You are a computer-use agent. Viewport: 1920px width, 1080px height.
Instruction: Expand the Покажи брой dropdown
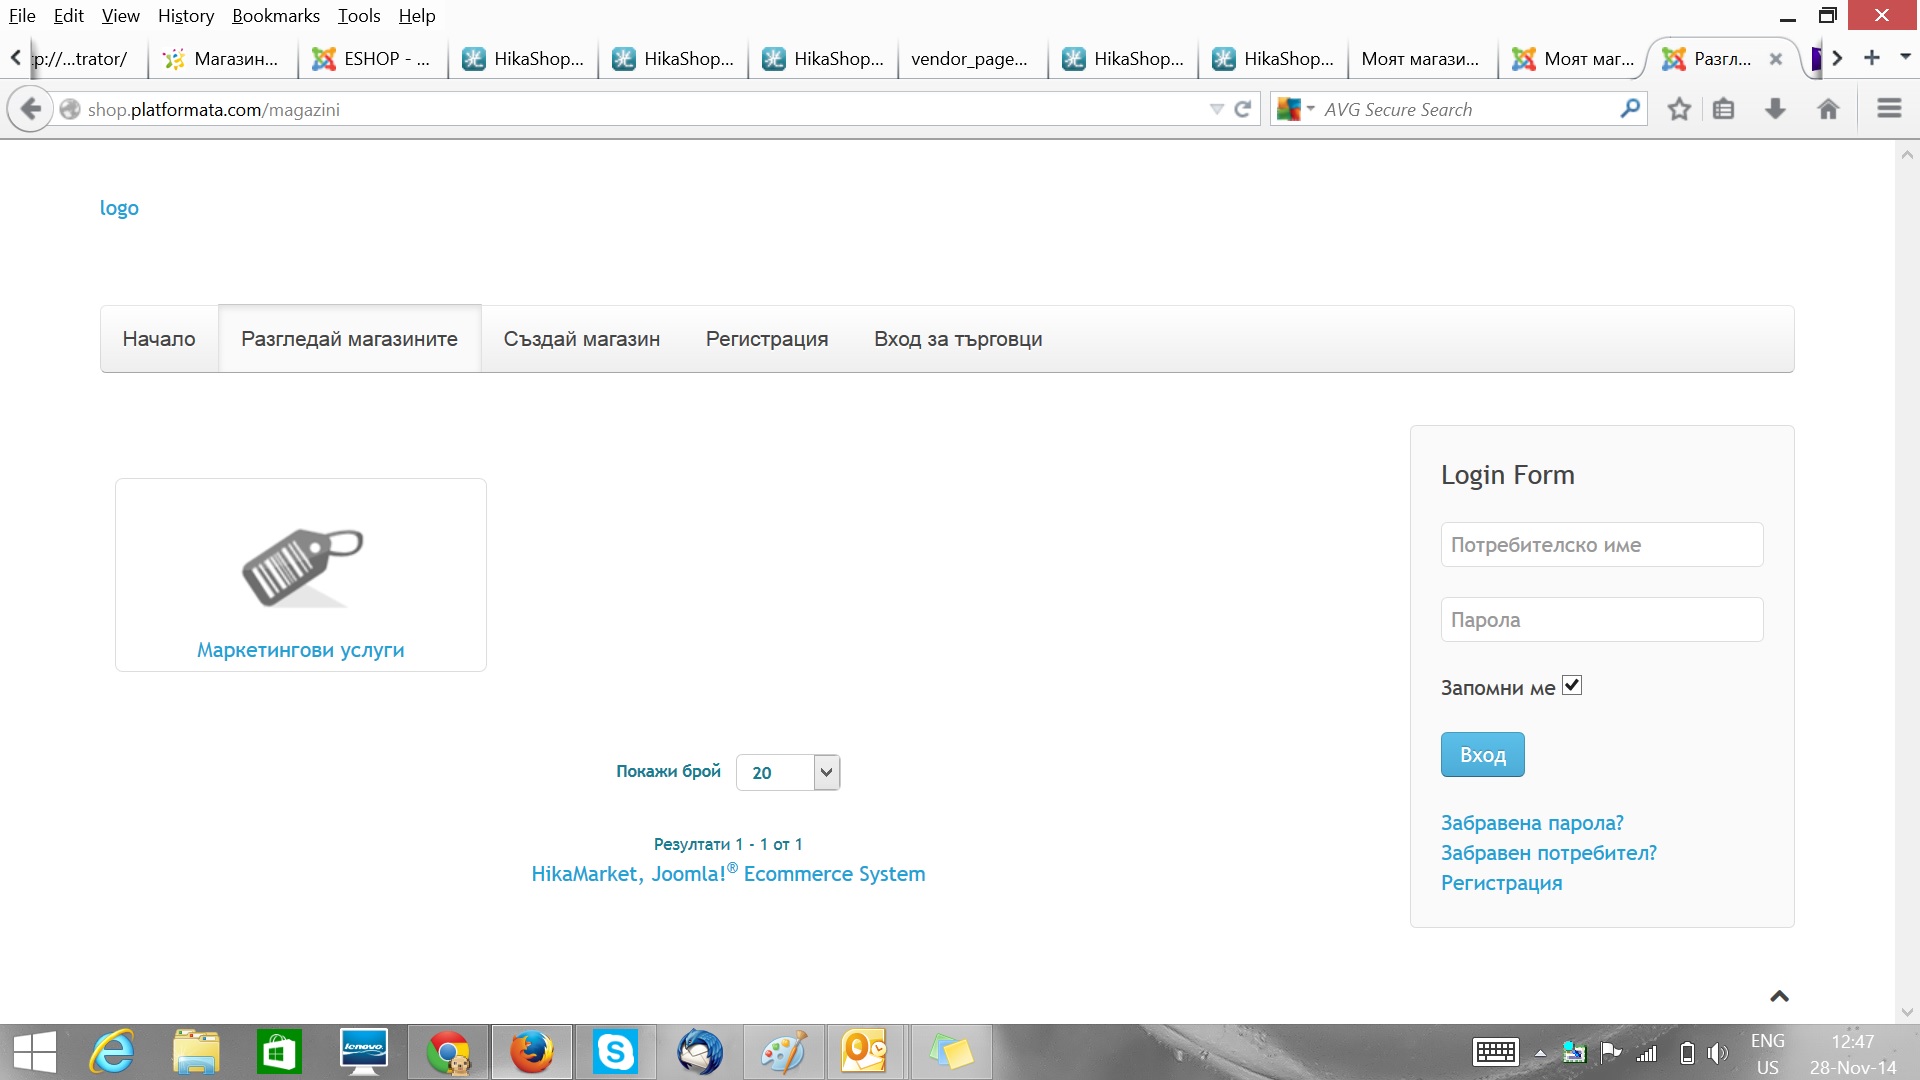tap(826, 772)
